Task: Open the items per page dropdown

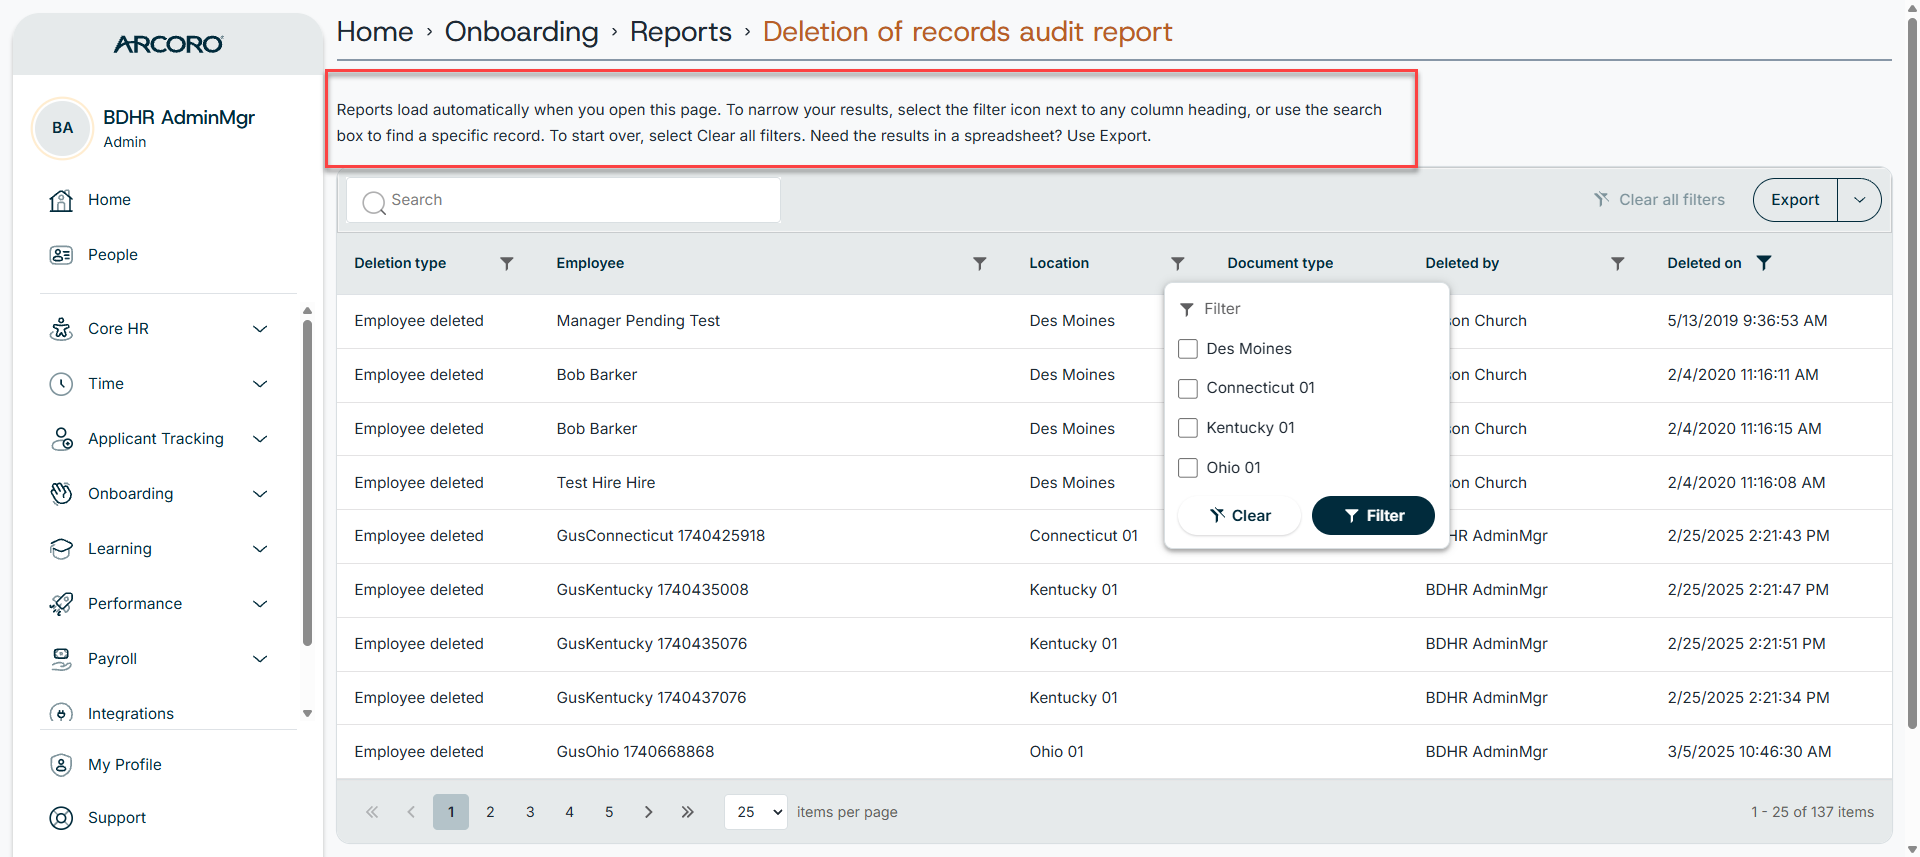Action: pyautogui.click(x=756, y=812)
